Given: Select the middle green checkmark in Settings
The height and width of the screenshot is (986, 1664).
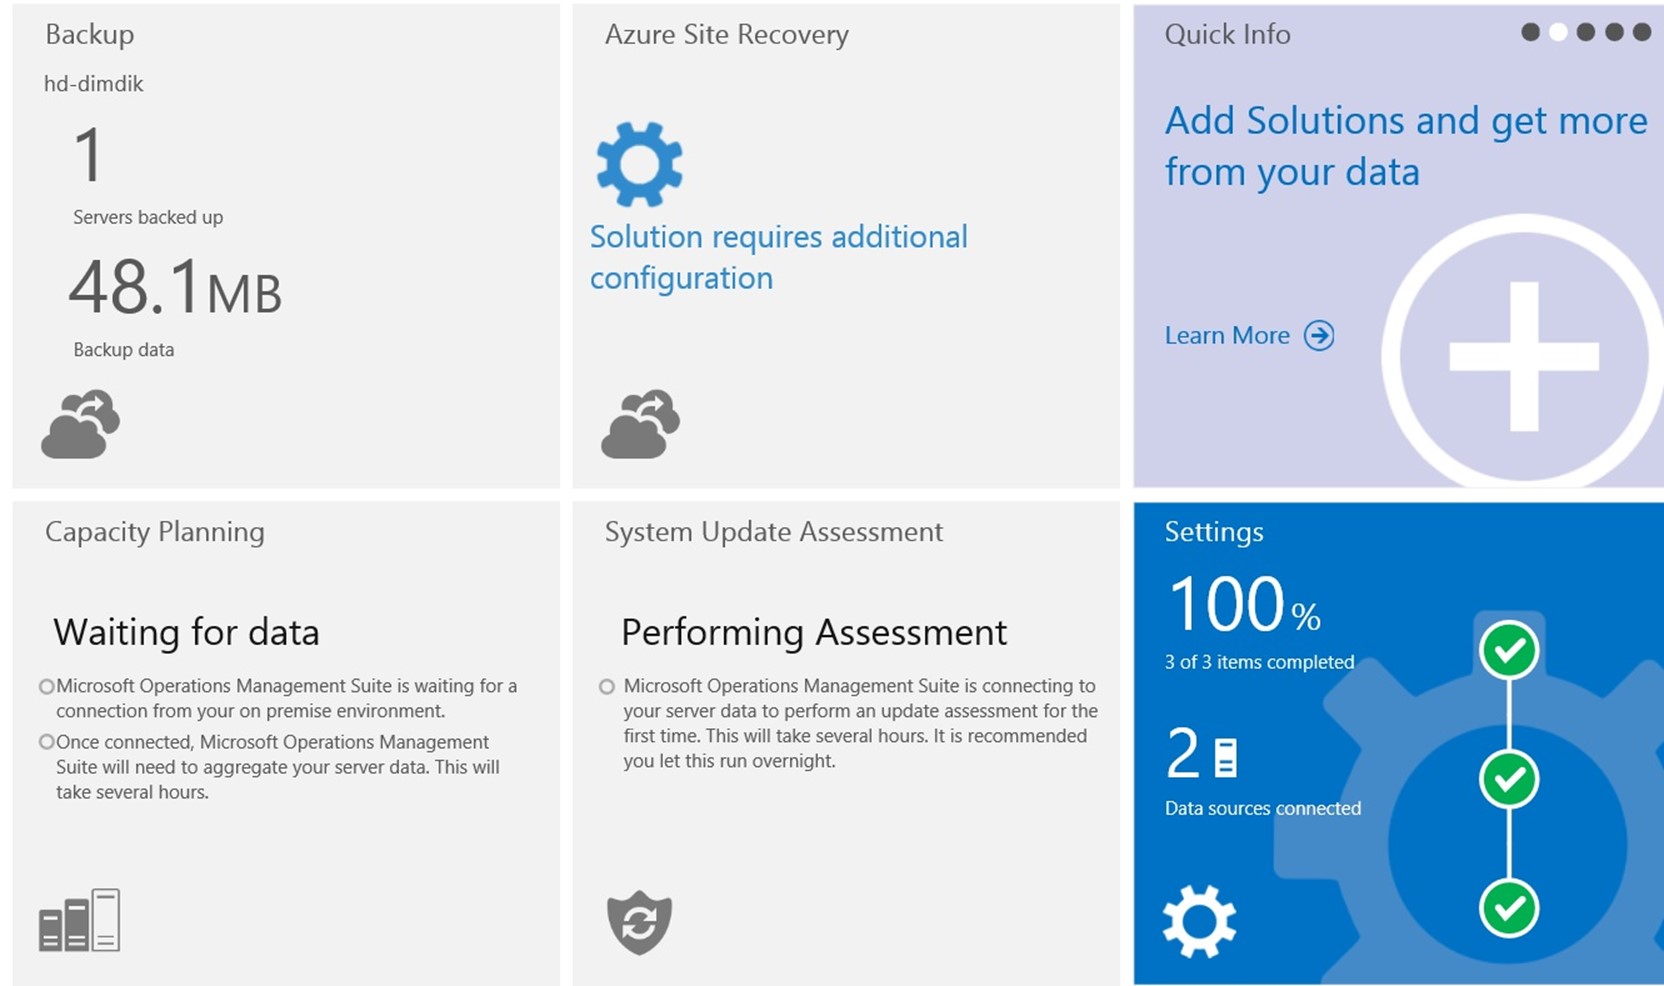Looking at the screenshot, I should click(x=1509, y=779).
